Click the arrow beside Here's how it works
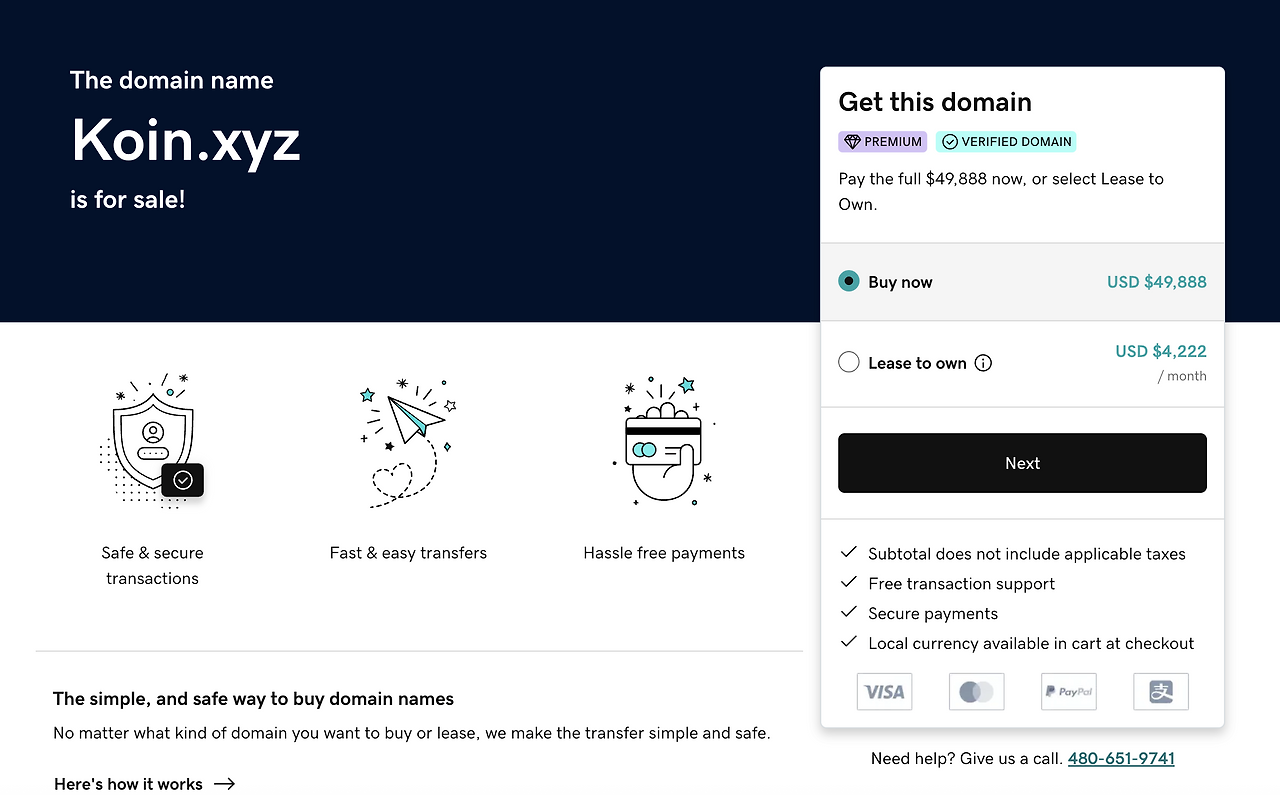 (225, 784)
